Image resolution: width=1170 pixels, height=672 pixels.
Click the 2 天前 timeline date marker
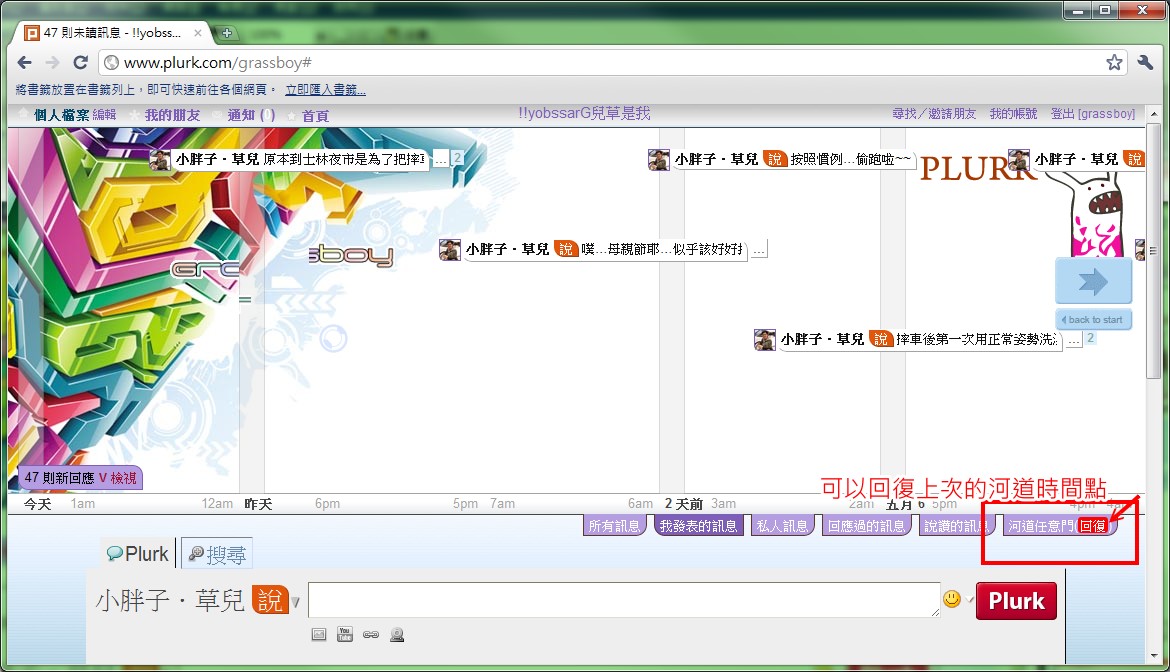coord(683,504)
